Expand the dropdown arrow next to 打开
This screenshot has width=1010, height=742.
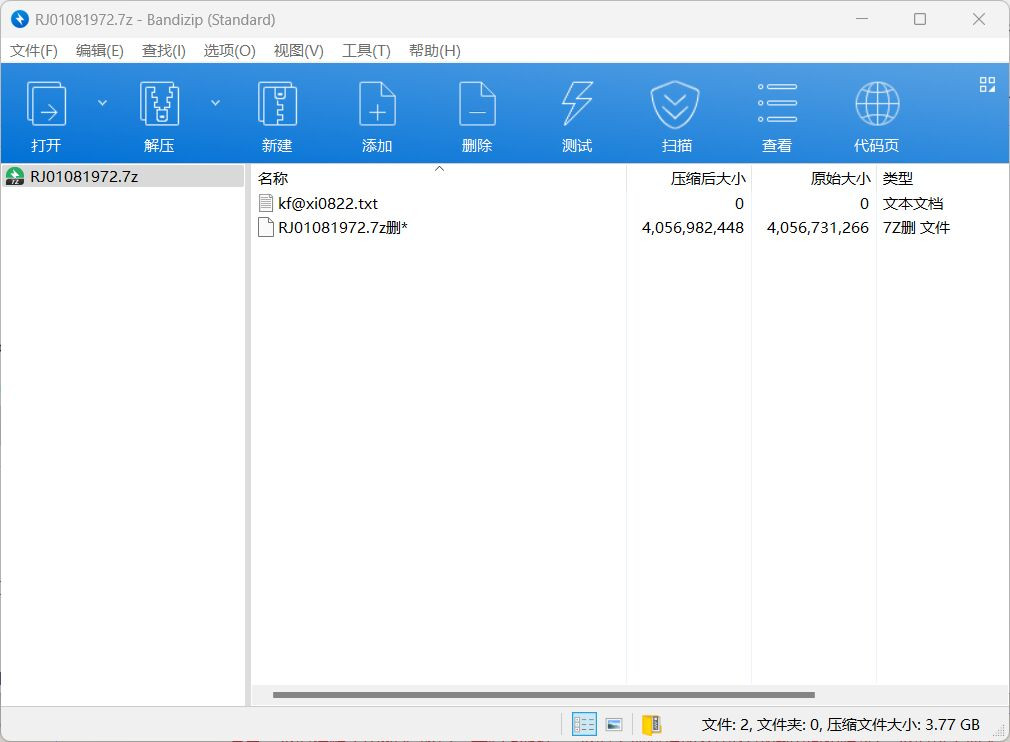[x=102, y=102]
